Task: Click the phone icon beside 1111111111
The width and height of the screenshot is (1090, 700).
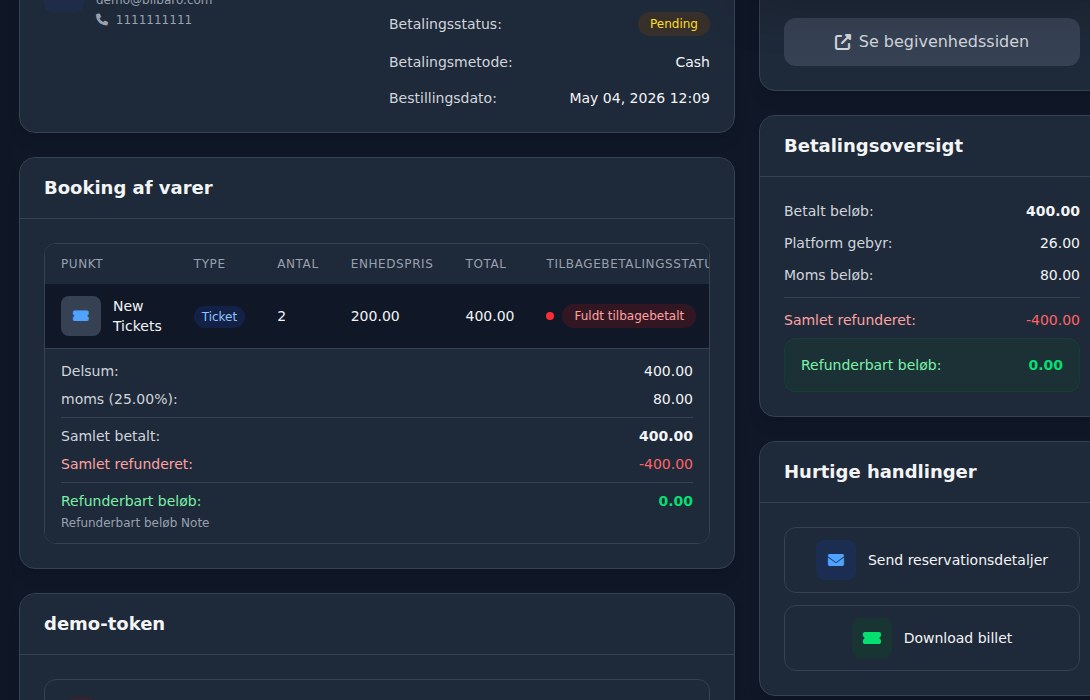Action: (x=102, y=19)
